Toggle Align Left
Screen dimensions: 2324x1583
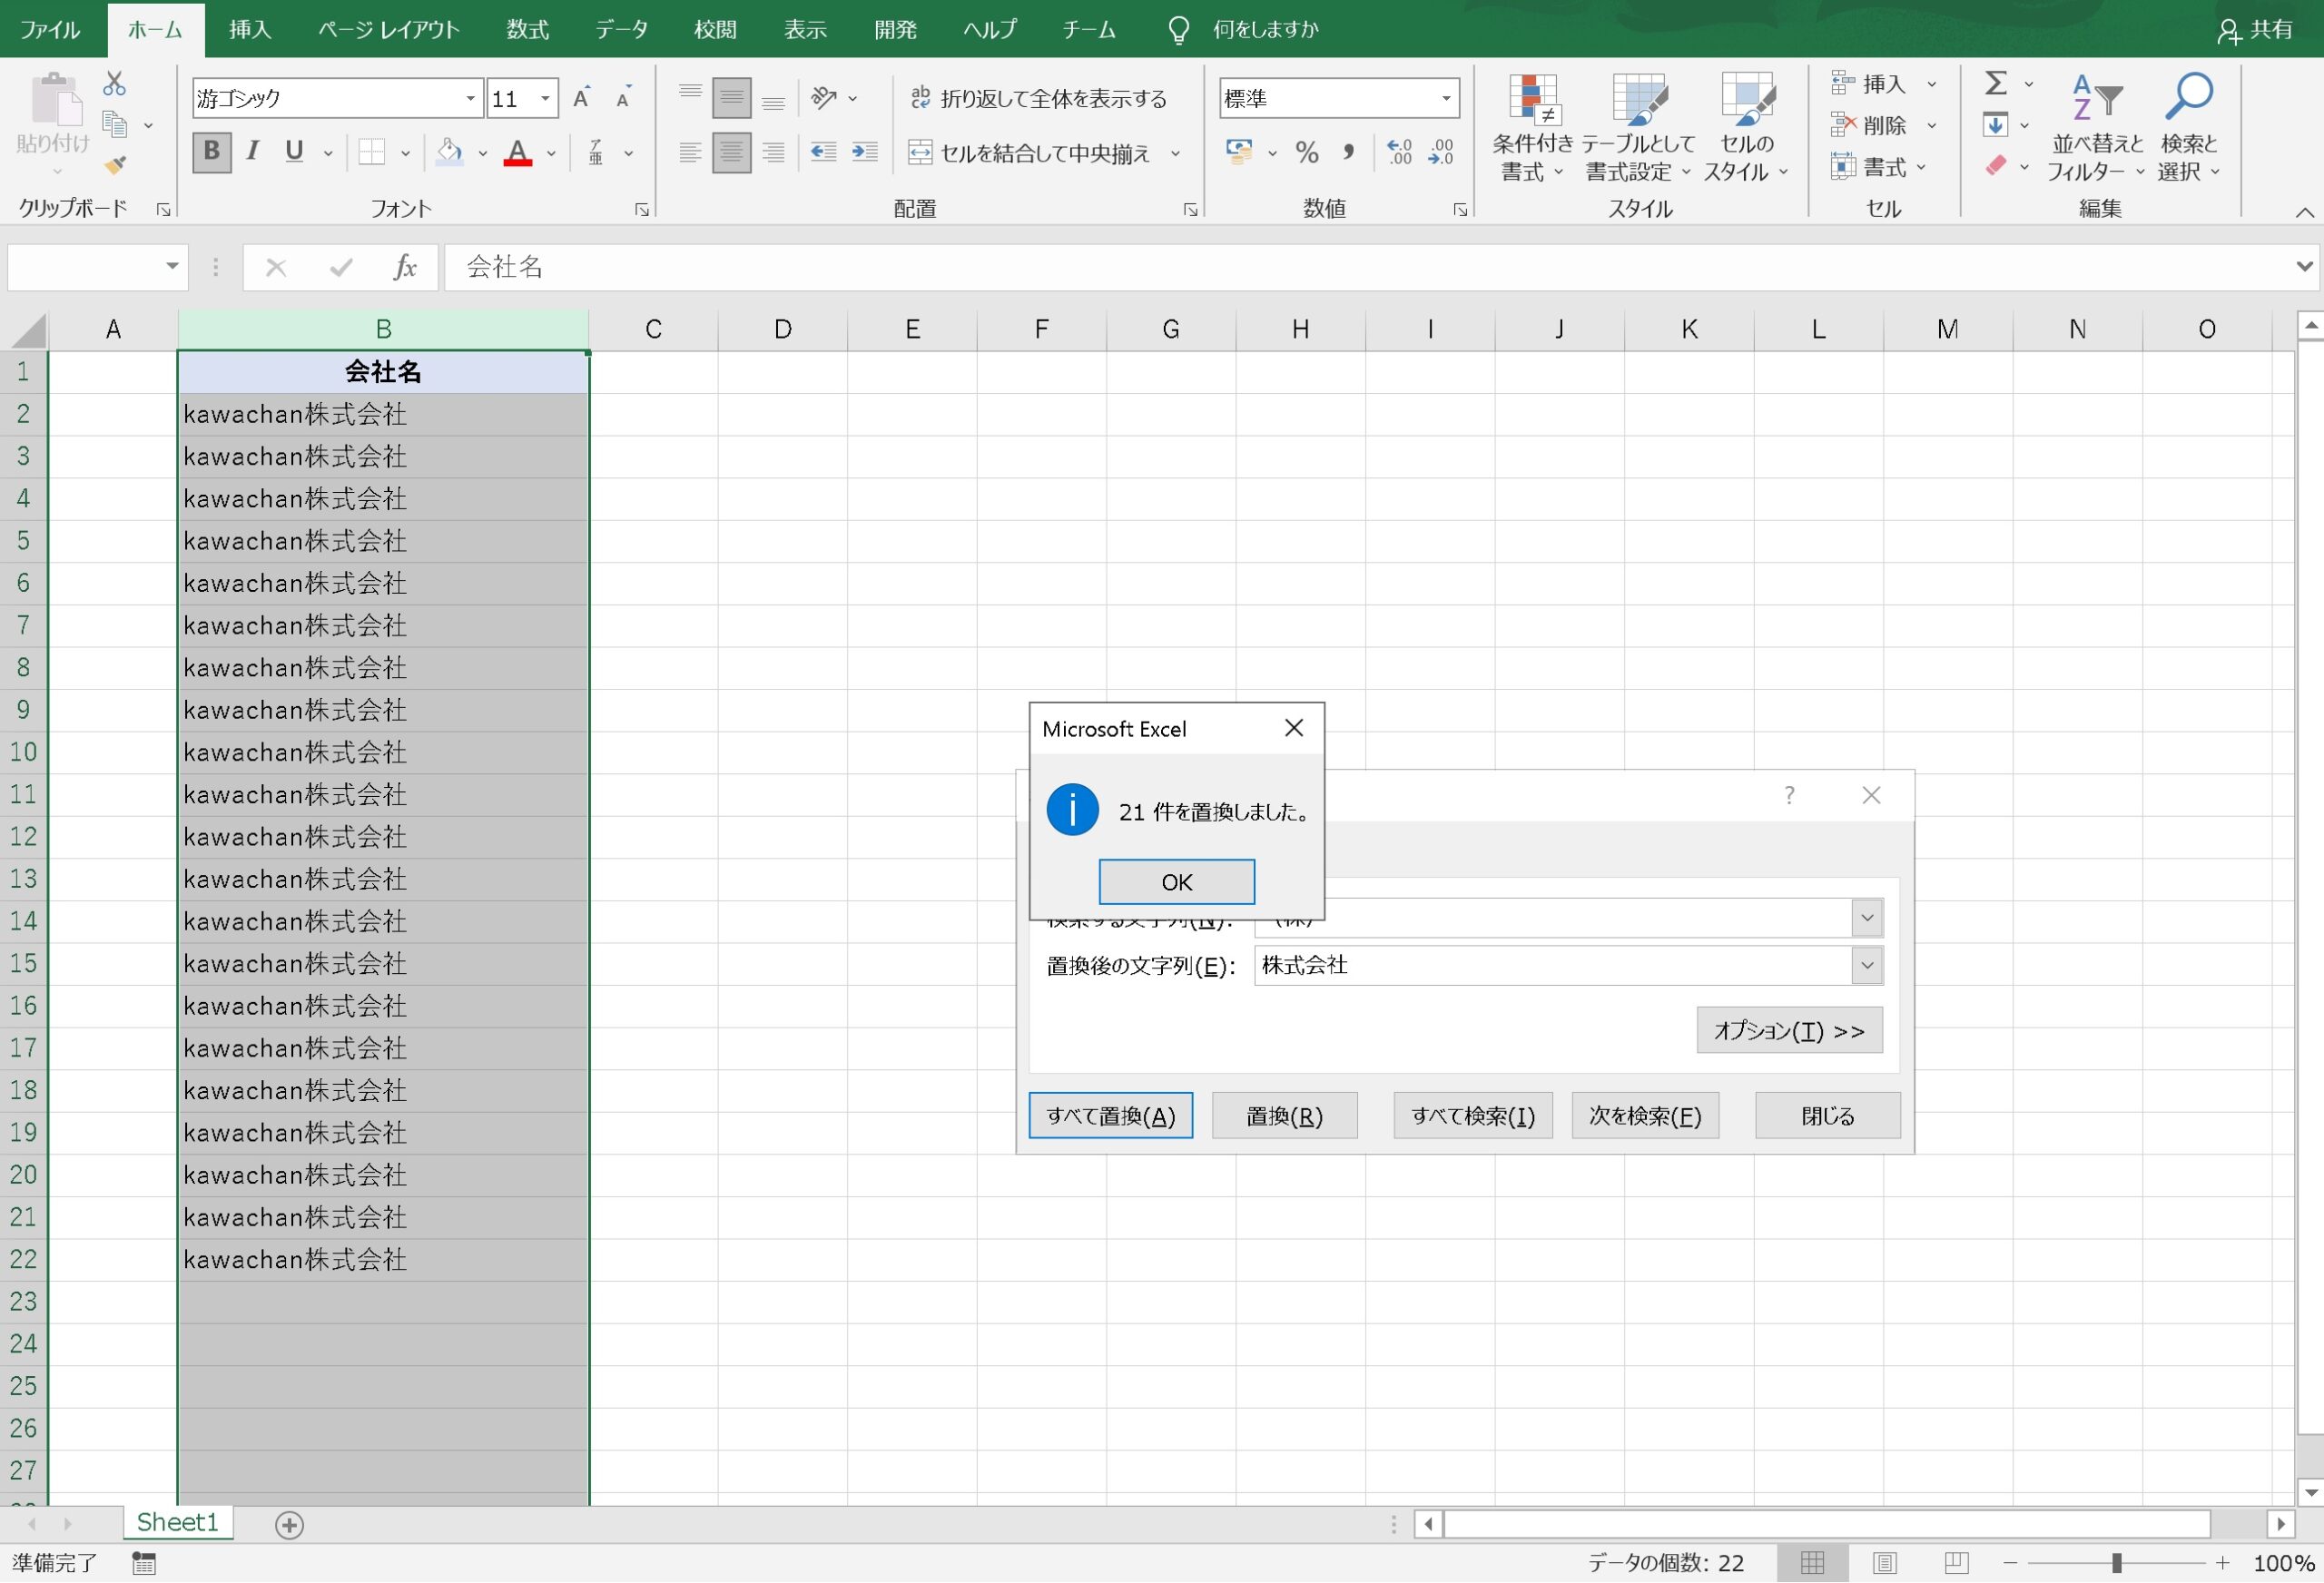pos(690,152)
